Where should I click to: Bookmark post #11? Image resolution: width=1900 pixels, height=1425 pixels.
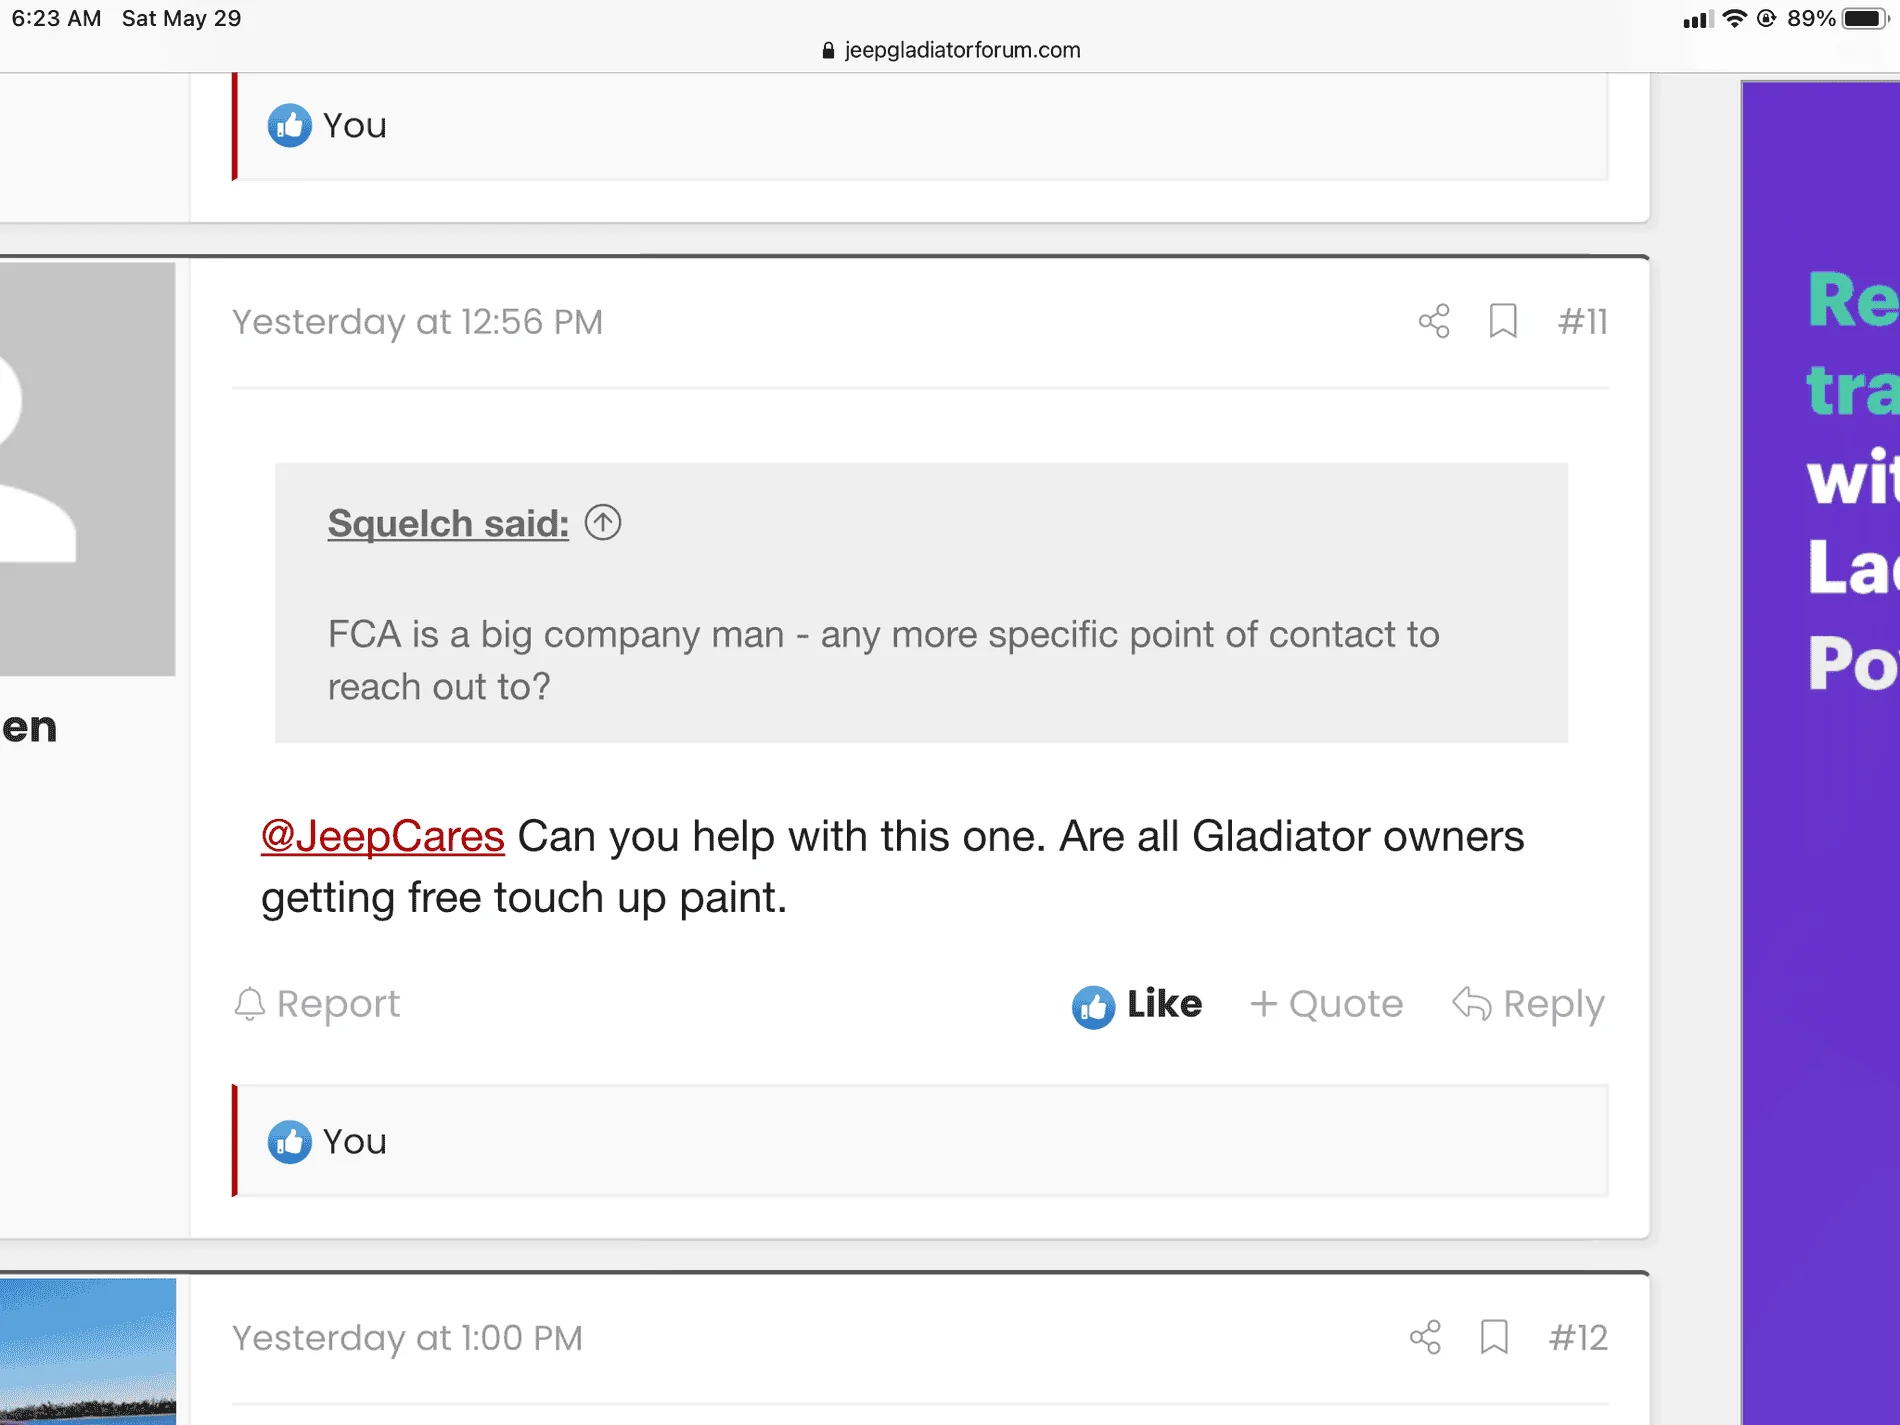click(x=1503, y=321)
